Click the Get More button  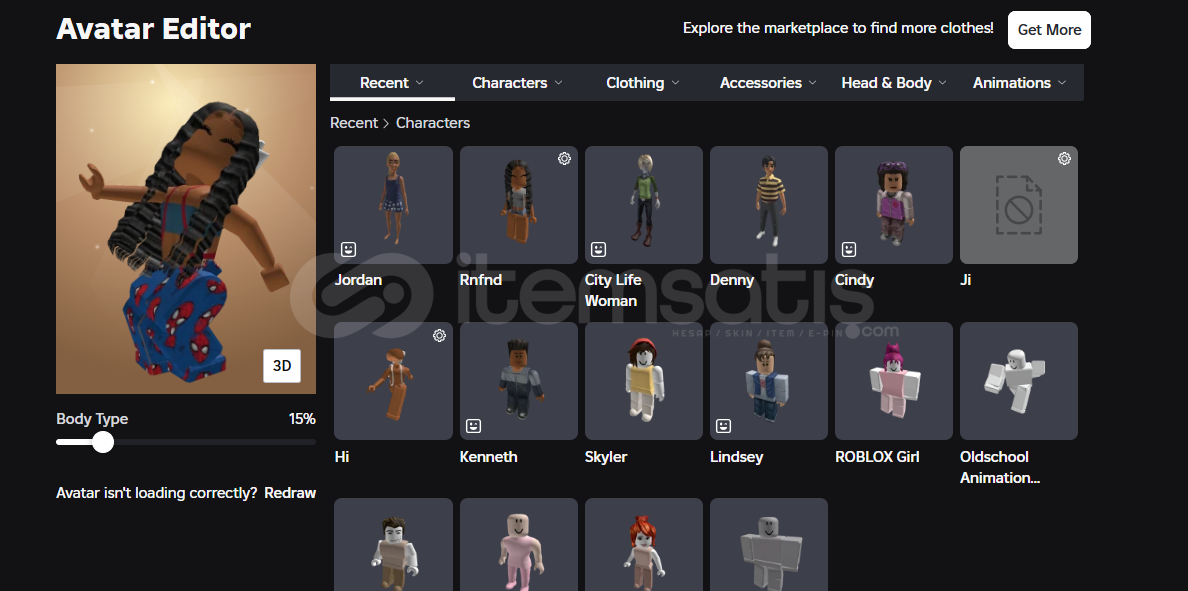click(1049, 30)
